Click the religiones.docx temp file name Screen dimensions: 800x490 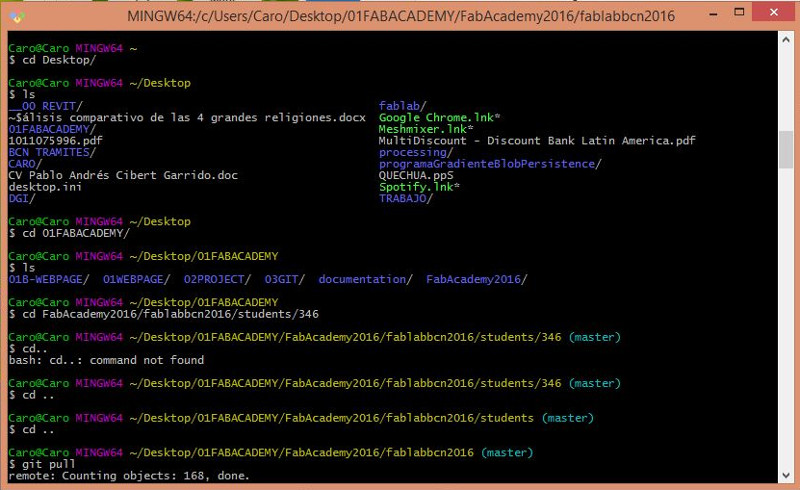[187, 117]
